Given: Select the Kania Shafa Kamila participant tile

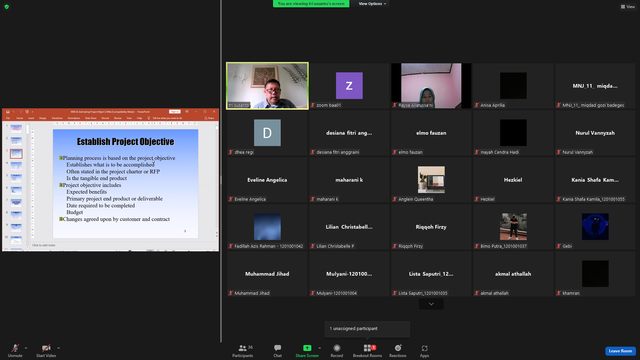Looking at the screenshot, I should (595, 180).
